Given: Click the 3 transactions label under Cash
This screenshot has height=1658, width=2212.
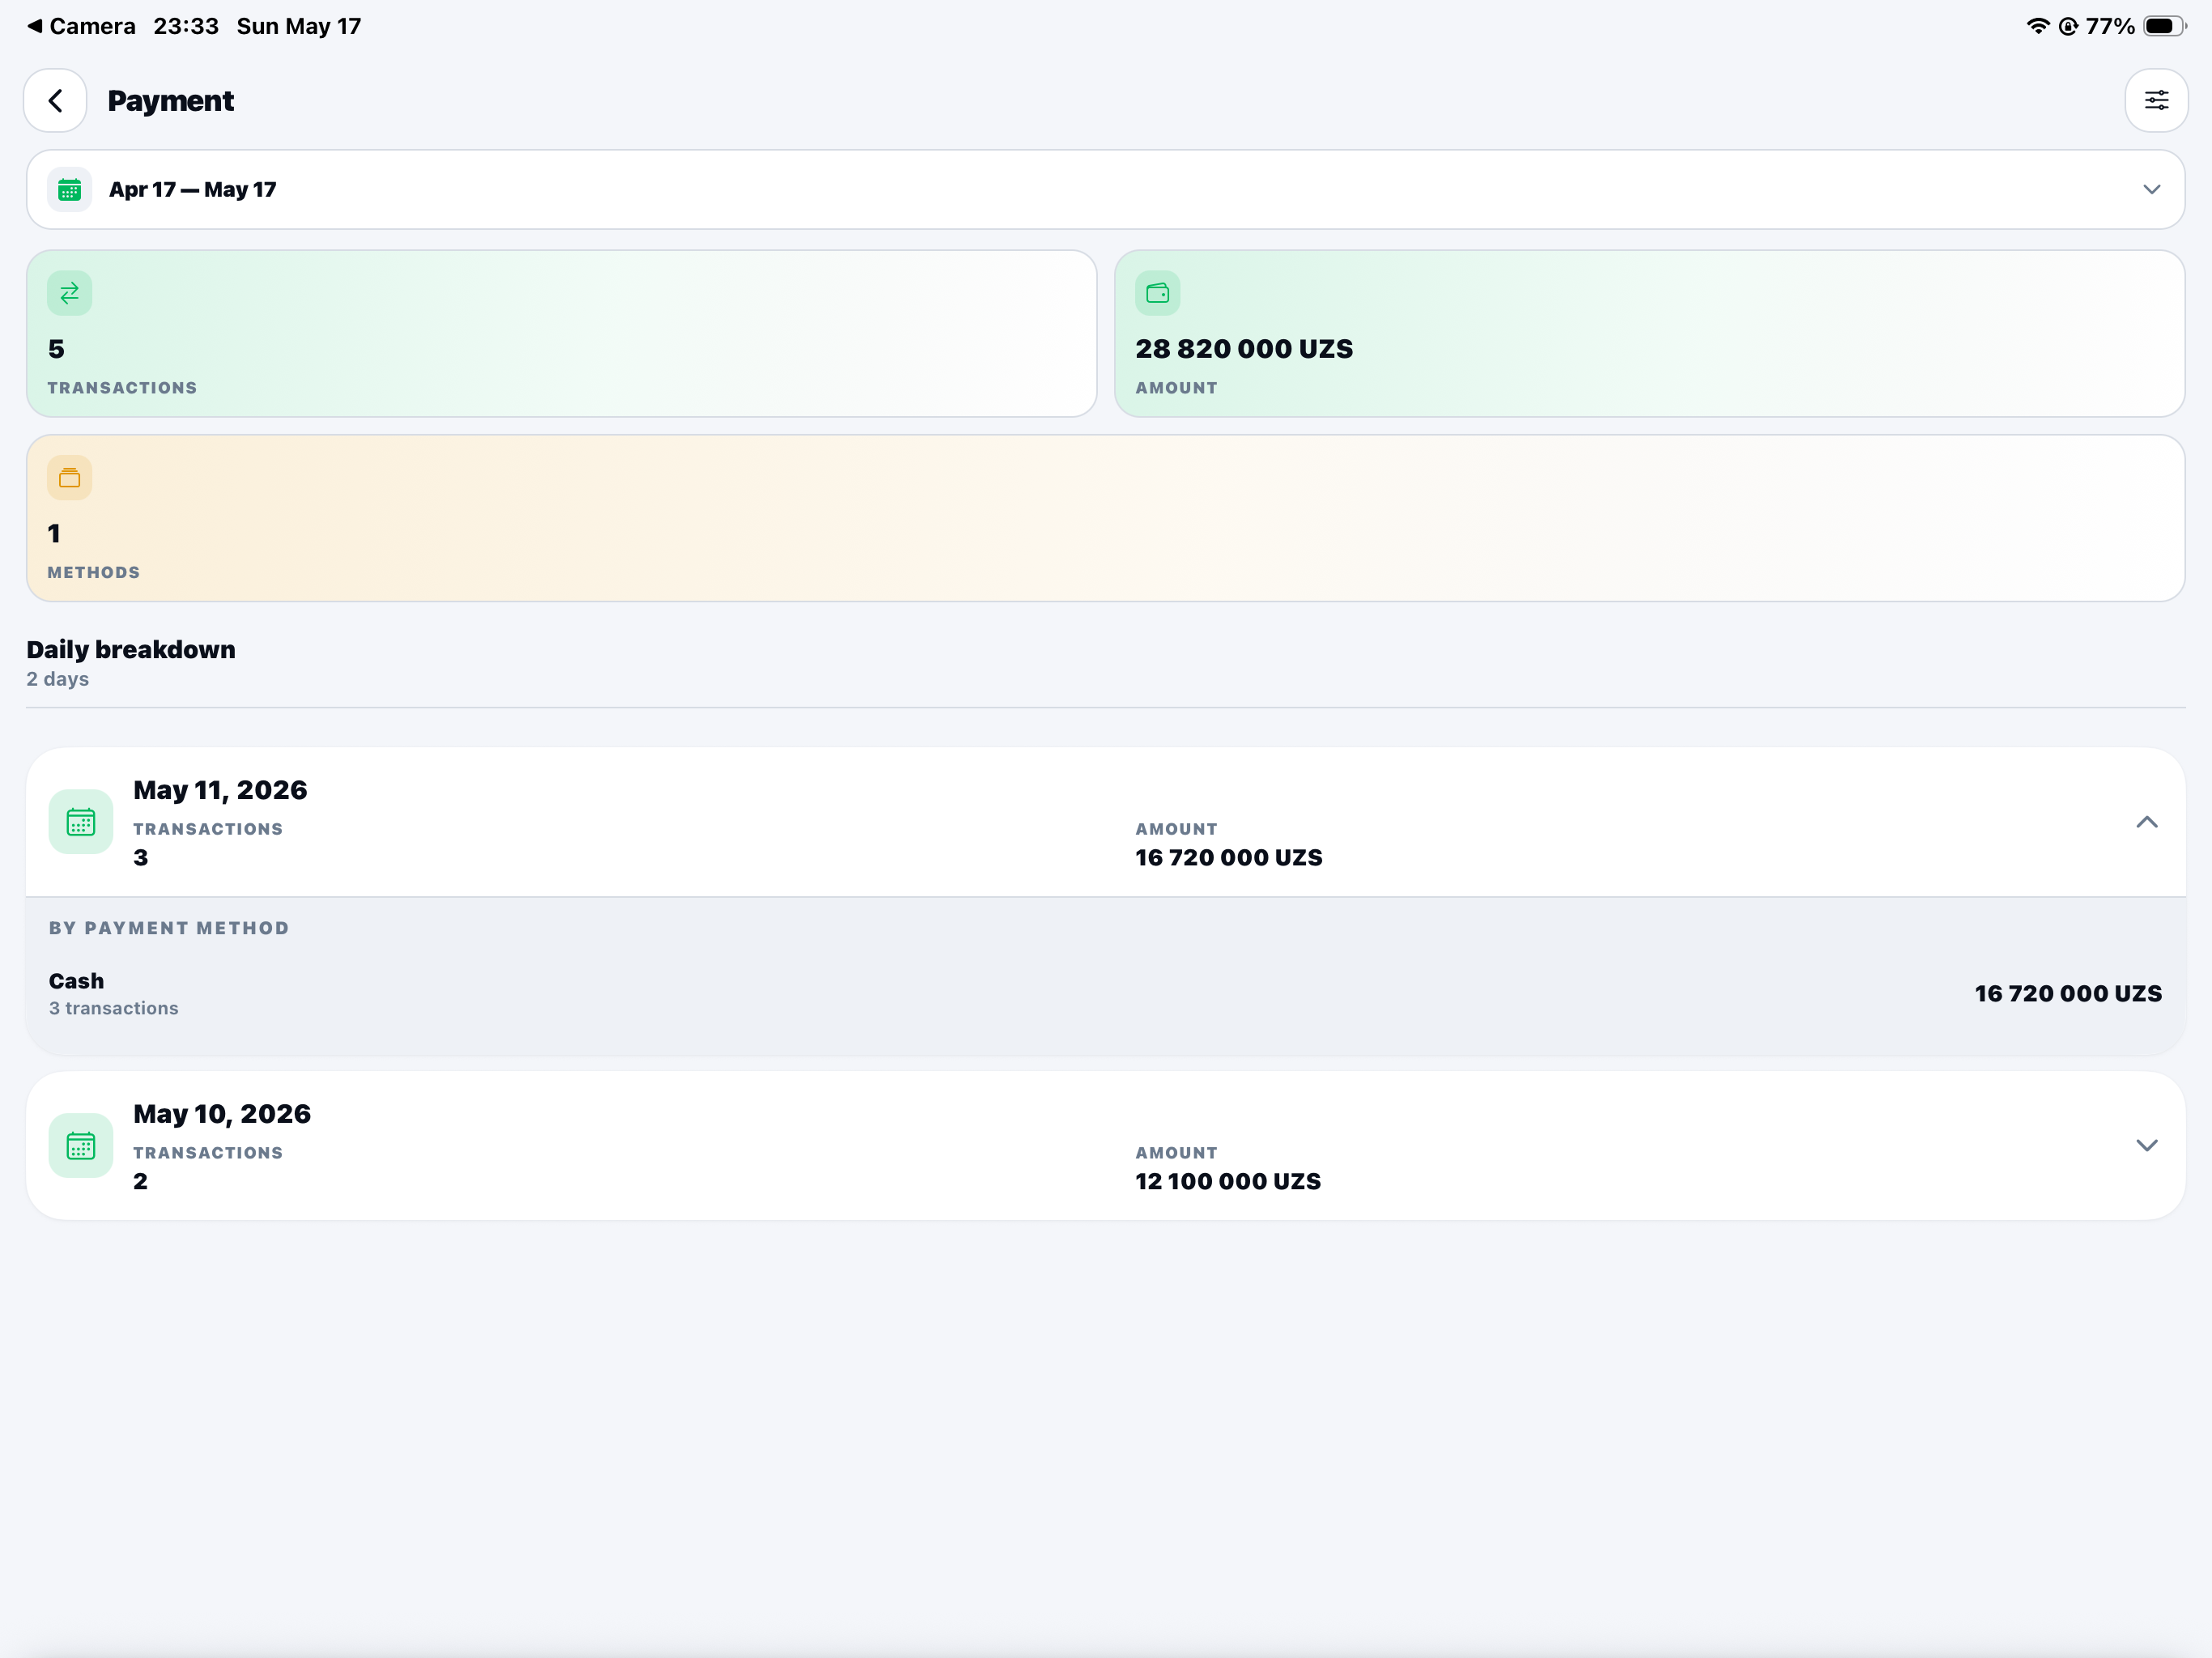Looking at the screenshot, I should pos(114,1009).
